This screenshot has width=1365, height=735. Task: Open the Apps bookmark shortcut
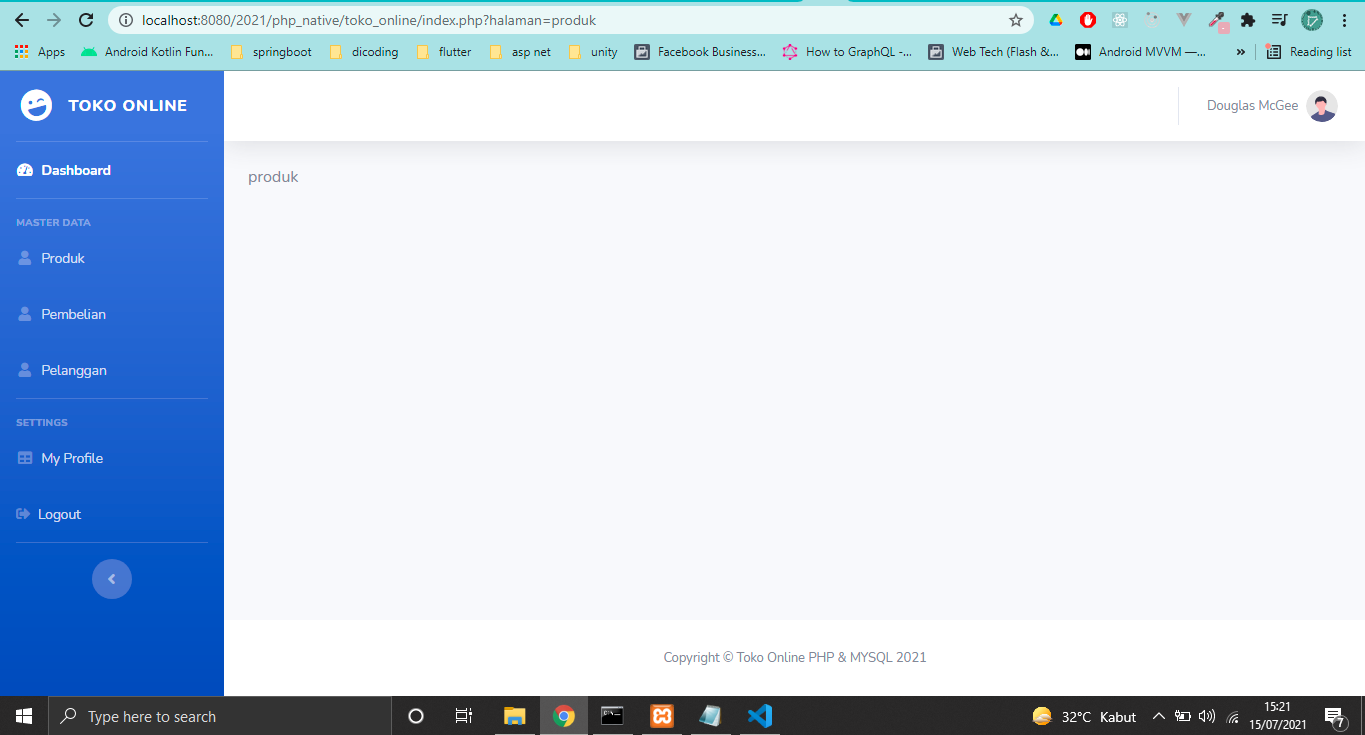pyautogui.click(x=40, y=52)
